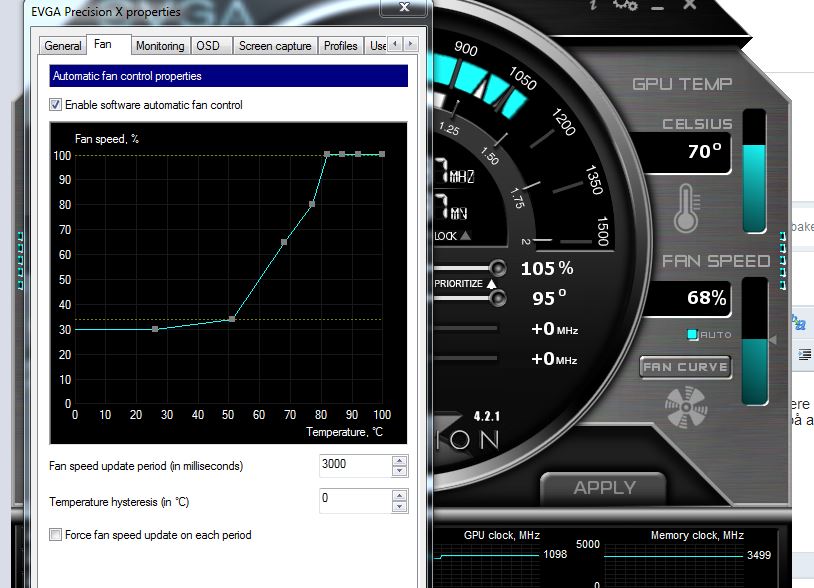814x588 pixels.
Task: Decrease the temperature hysteresis value
Action: click(399, 507)
